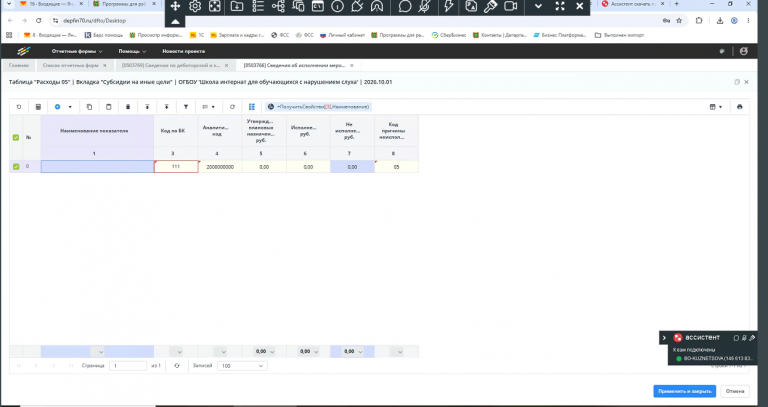The height and width of the screenshot is (407, 768).
Task: Click the move (four-arrow) icon in remote toolbar
Action: point(175,6)
